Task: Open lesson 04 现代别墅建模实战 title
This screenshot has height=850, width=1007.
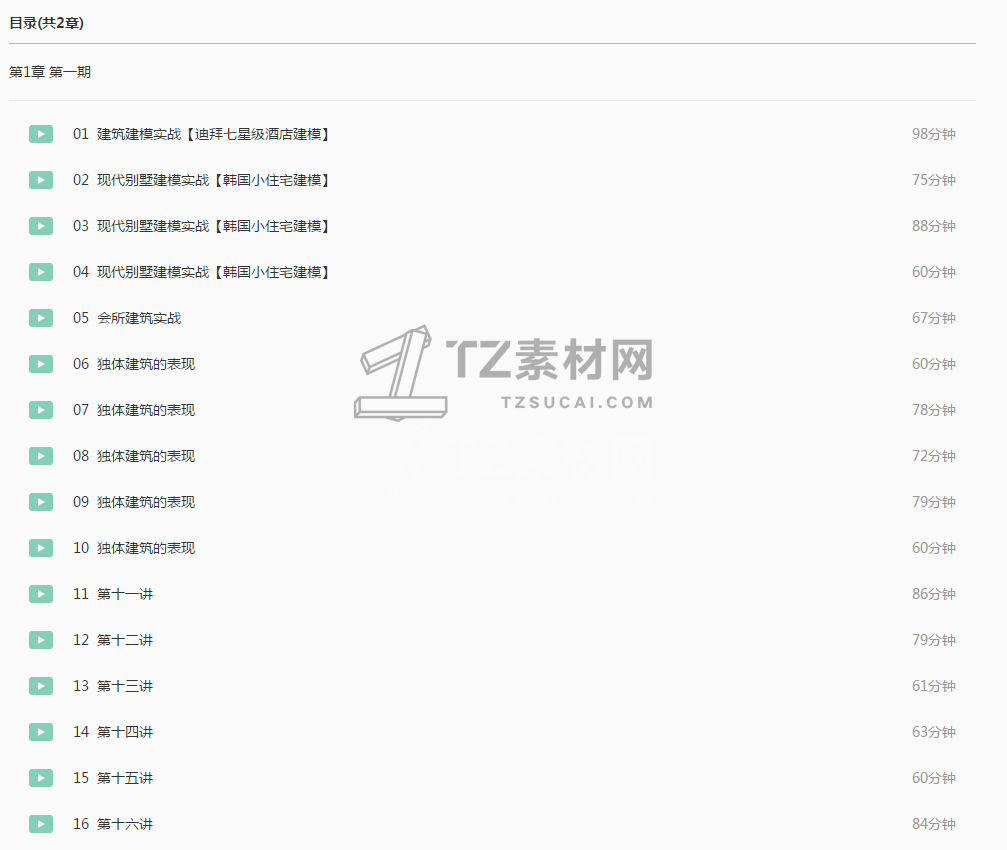Action: pyautogui.click(x=201, y=272)
